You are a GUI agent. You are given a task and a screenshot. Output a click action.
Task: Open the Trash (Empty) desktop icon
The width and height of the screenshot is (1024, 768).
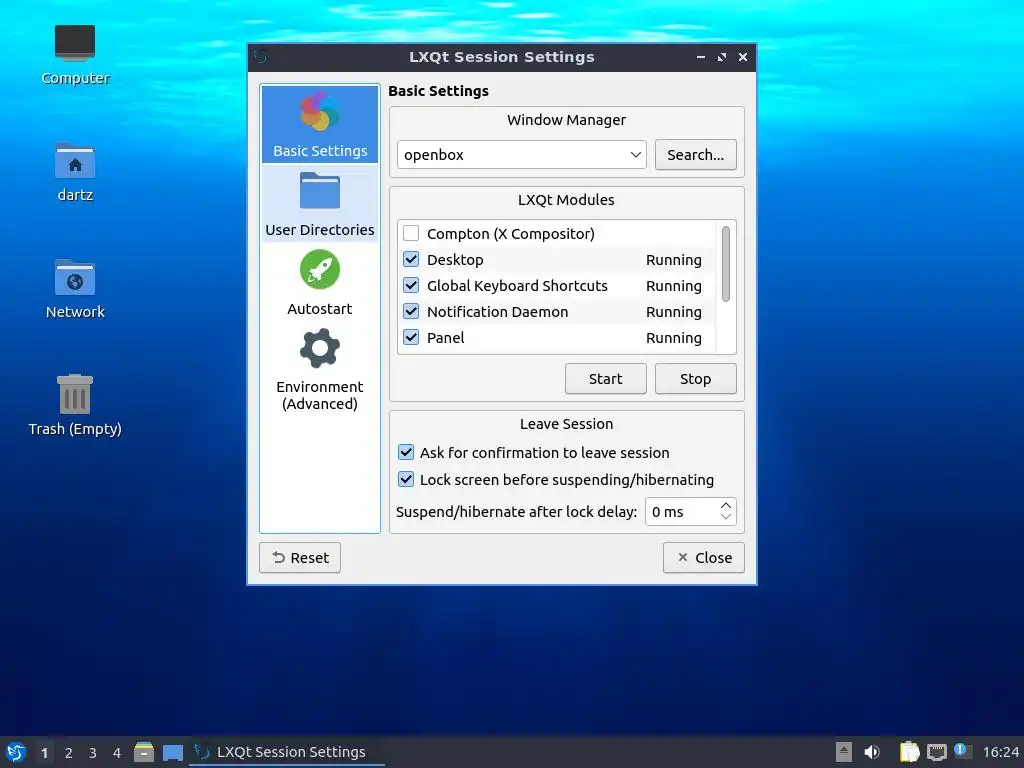point(74,405)
